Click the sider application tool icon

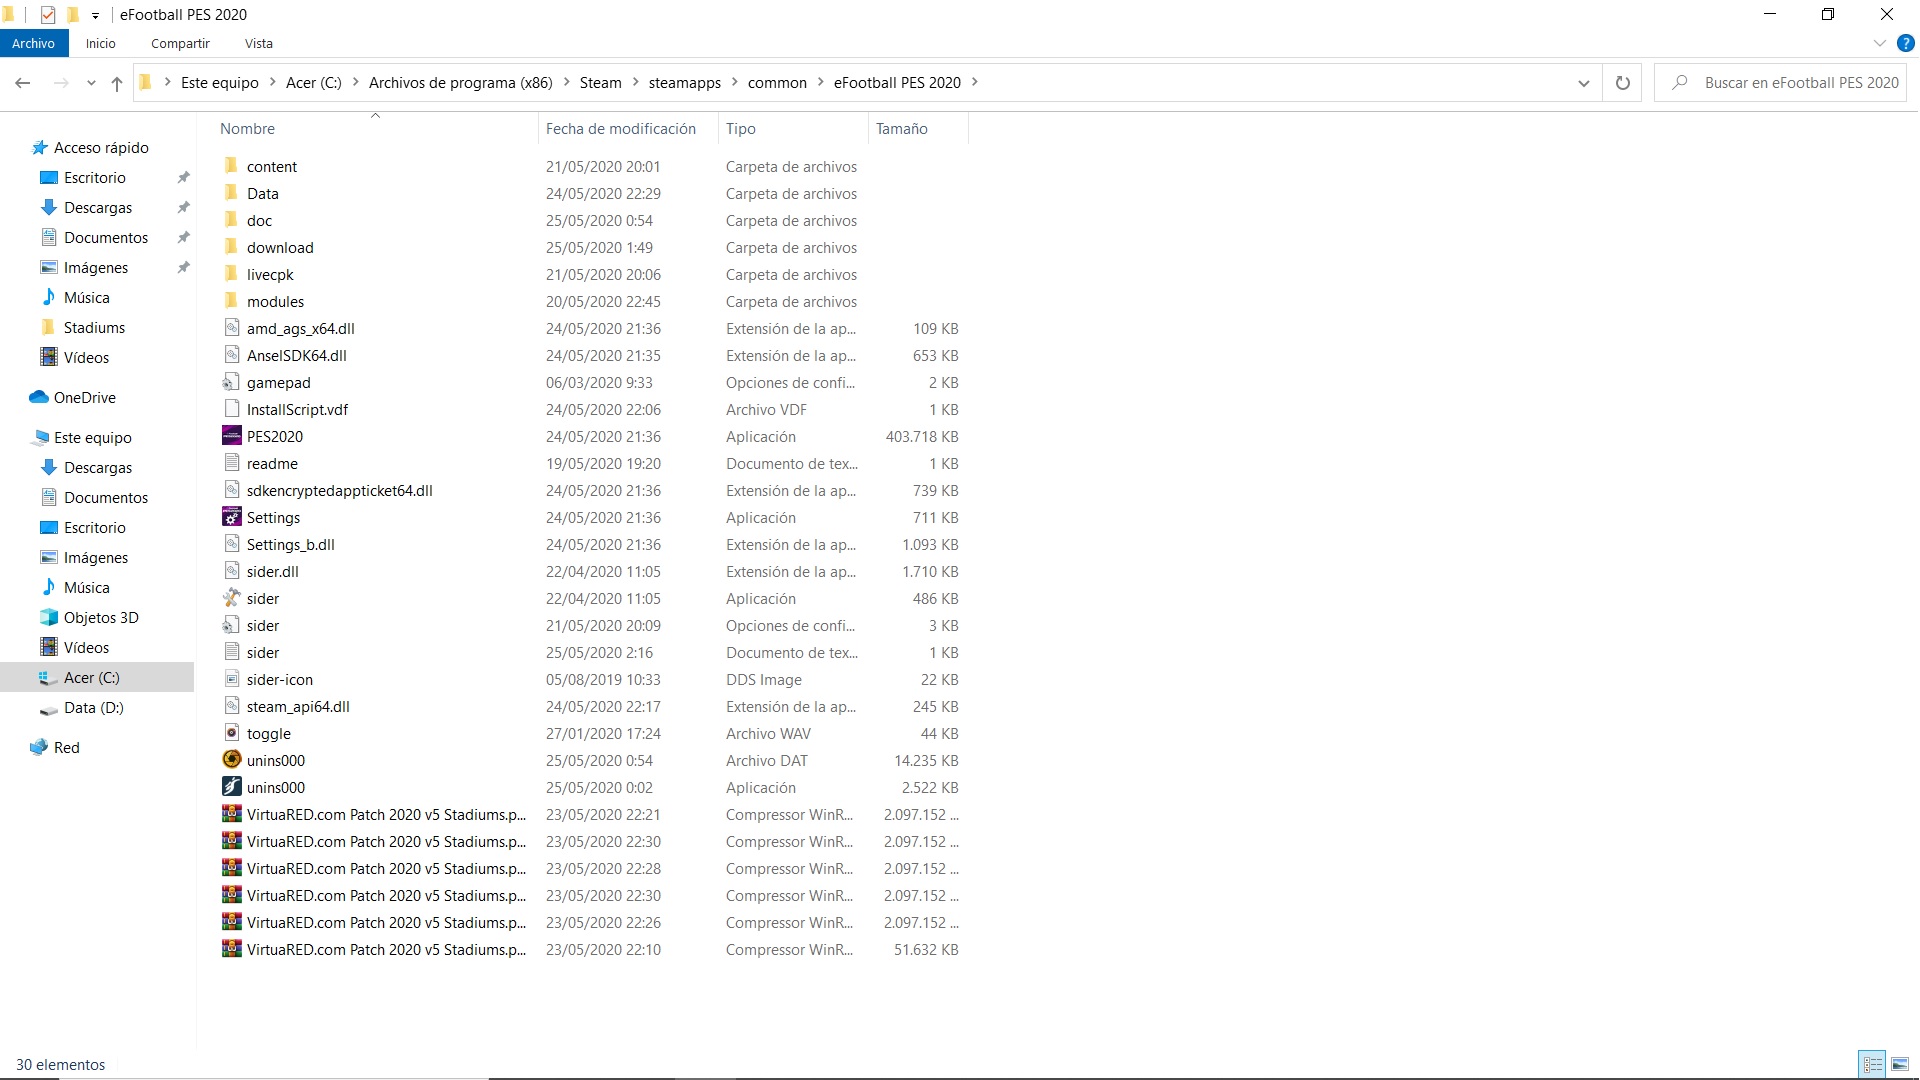(x=231, y=598)
